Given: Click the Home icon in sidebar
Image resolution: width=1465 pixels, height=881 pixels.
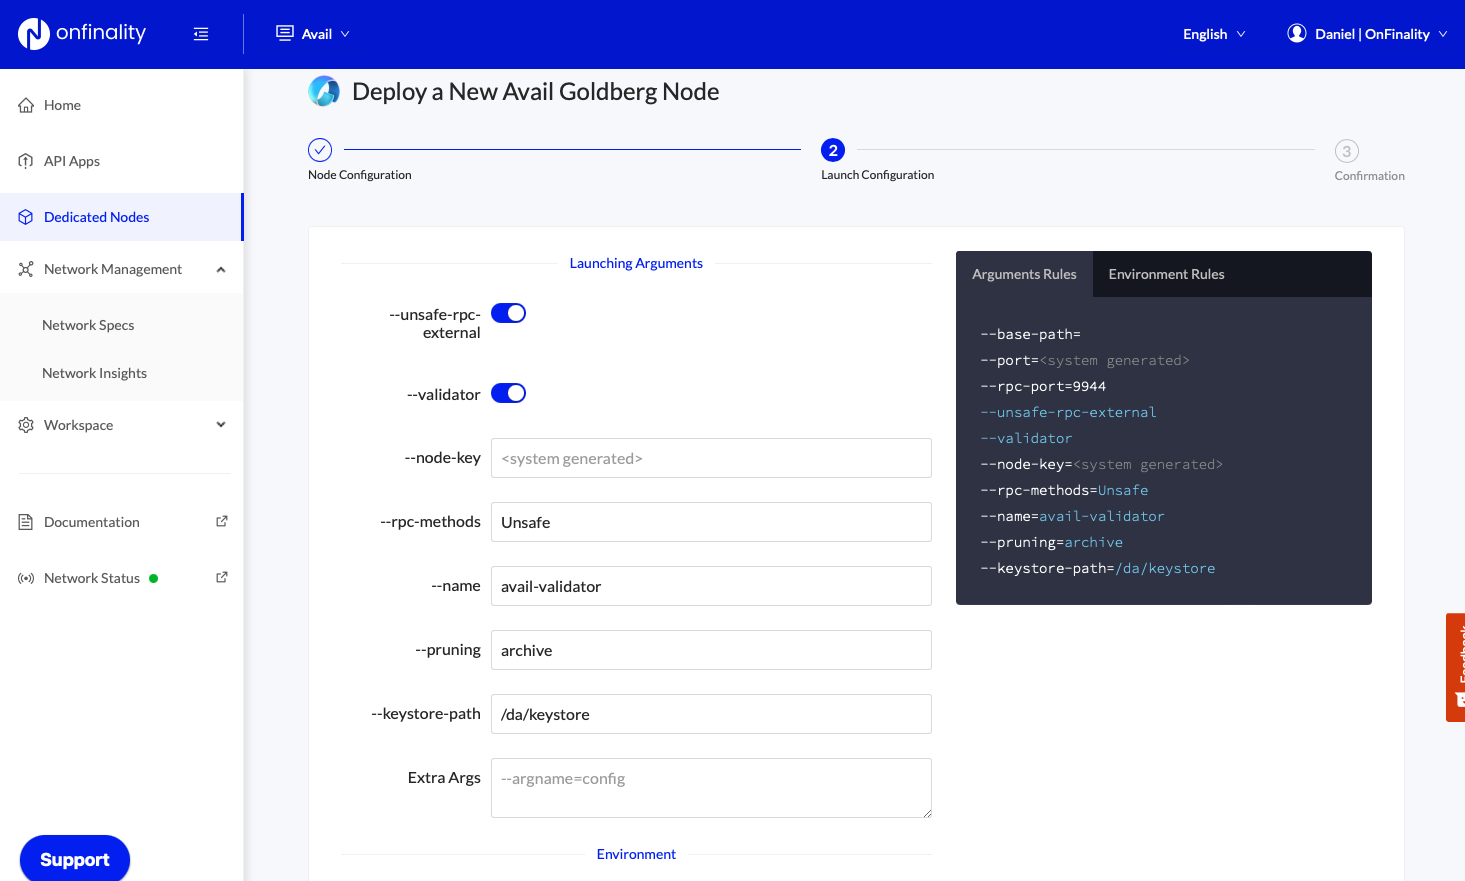Looking at the screenshot, I should (26, 106).
